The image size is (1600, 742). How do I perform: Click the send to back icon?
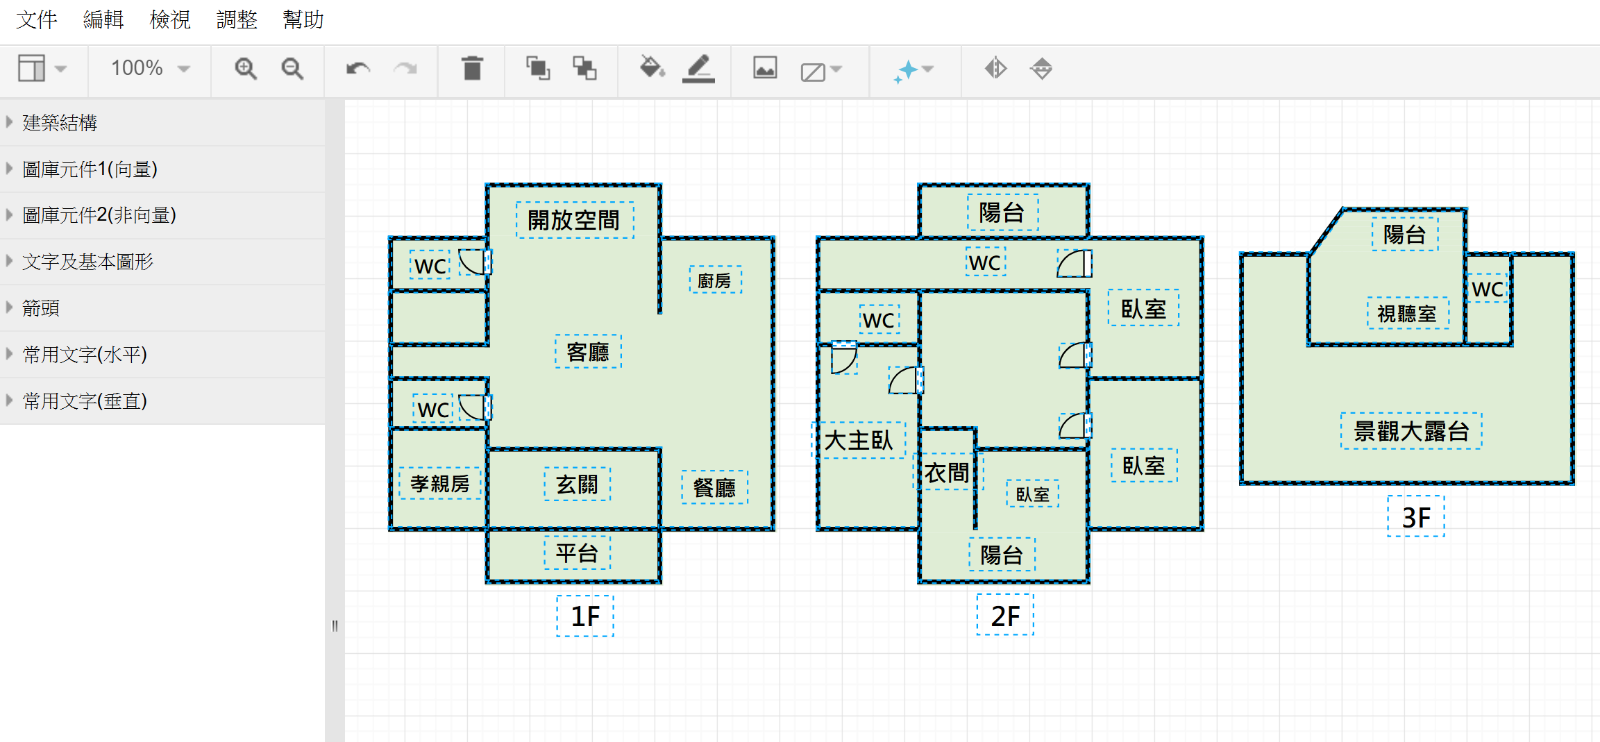point(584,68)
